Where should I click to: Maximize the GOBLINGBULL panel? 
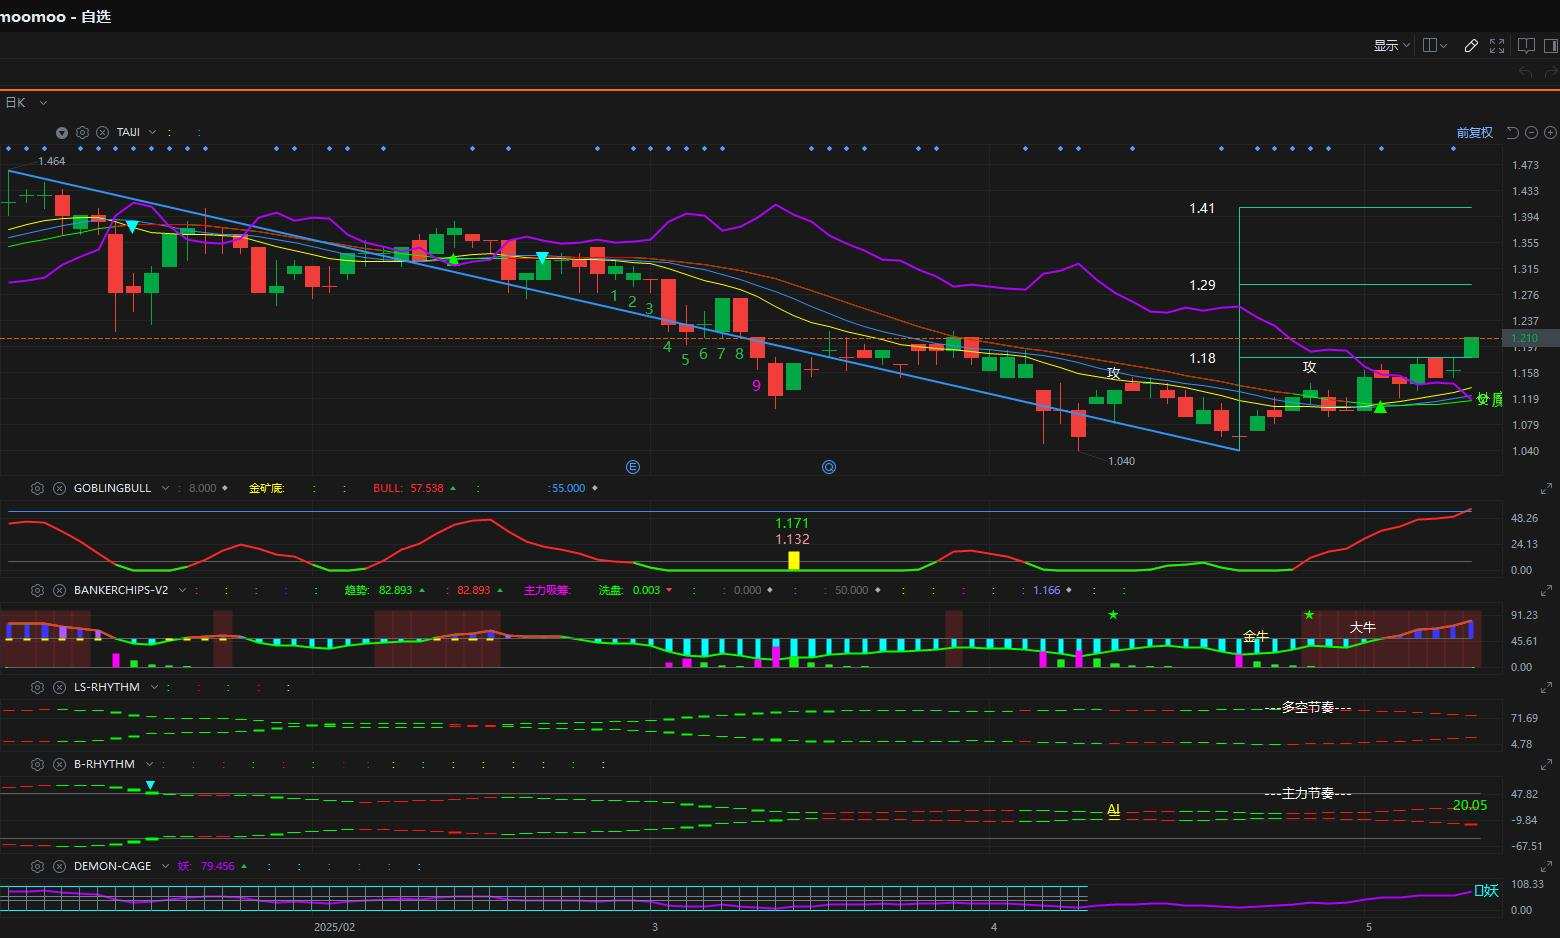1546,489
